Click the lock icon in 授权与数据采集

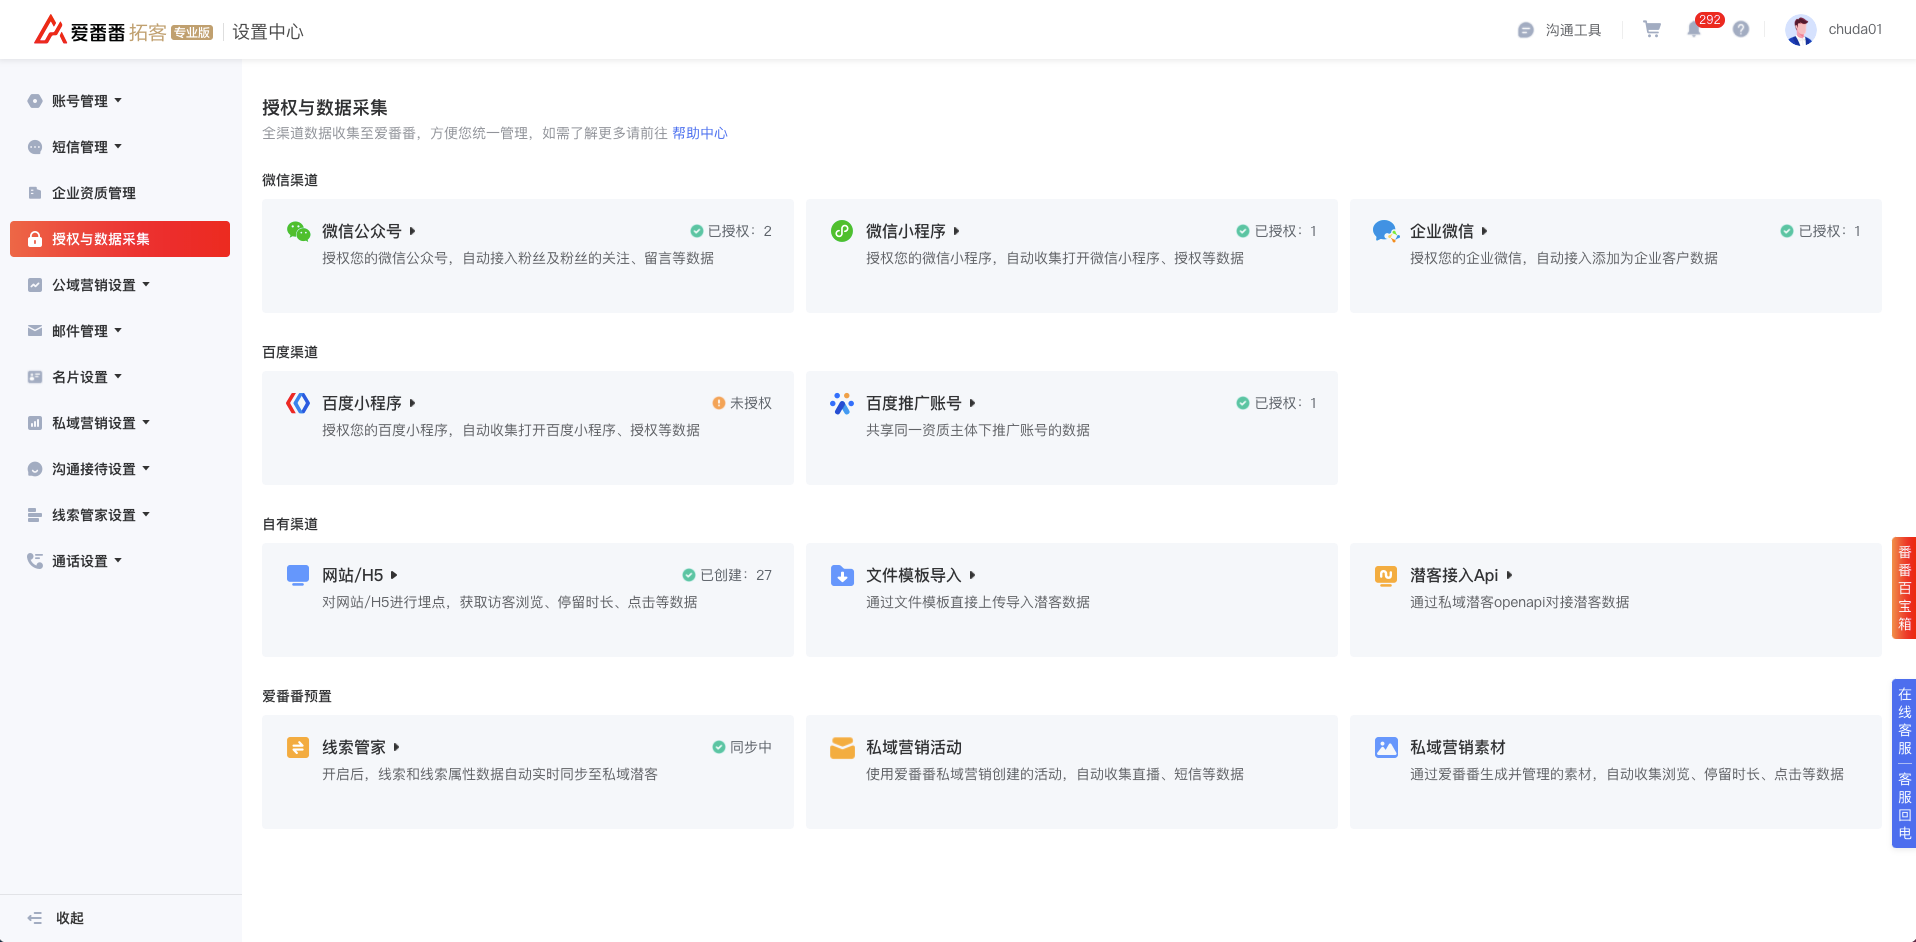[35, 239]
